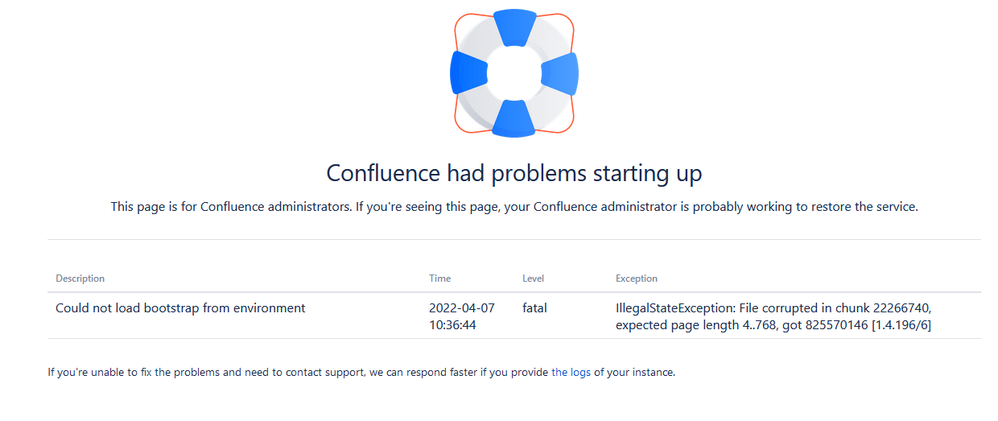Click the "Description" column header
The image size is (998, 421).
tap(80, 278)
